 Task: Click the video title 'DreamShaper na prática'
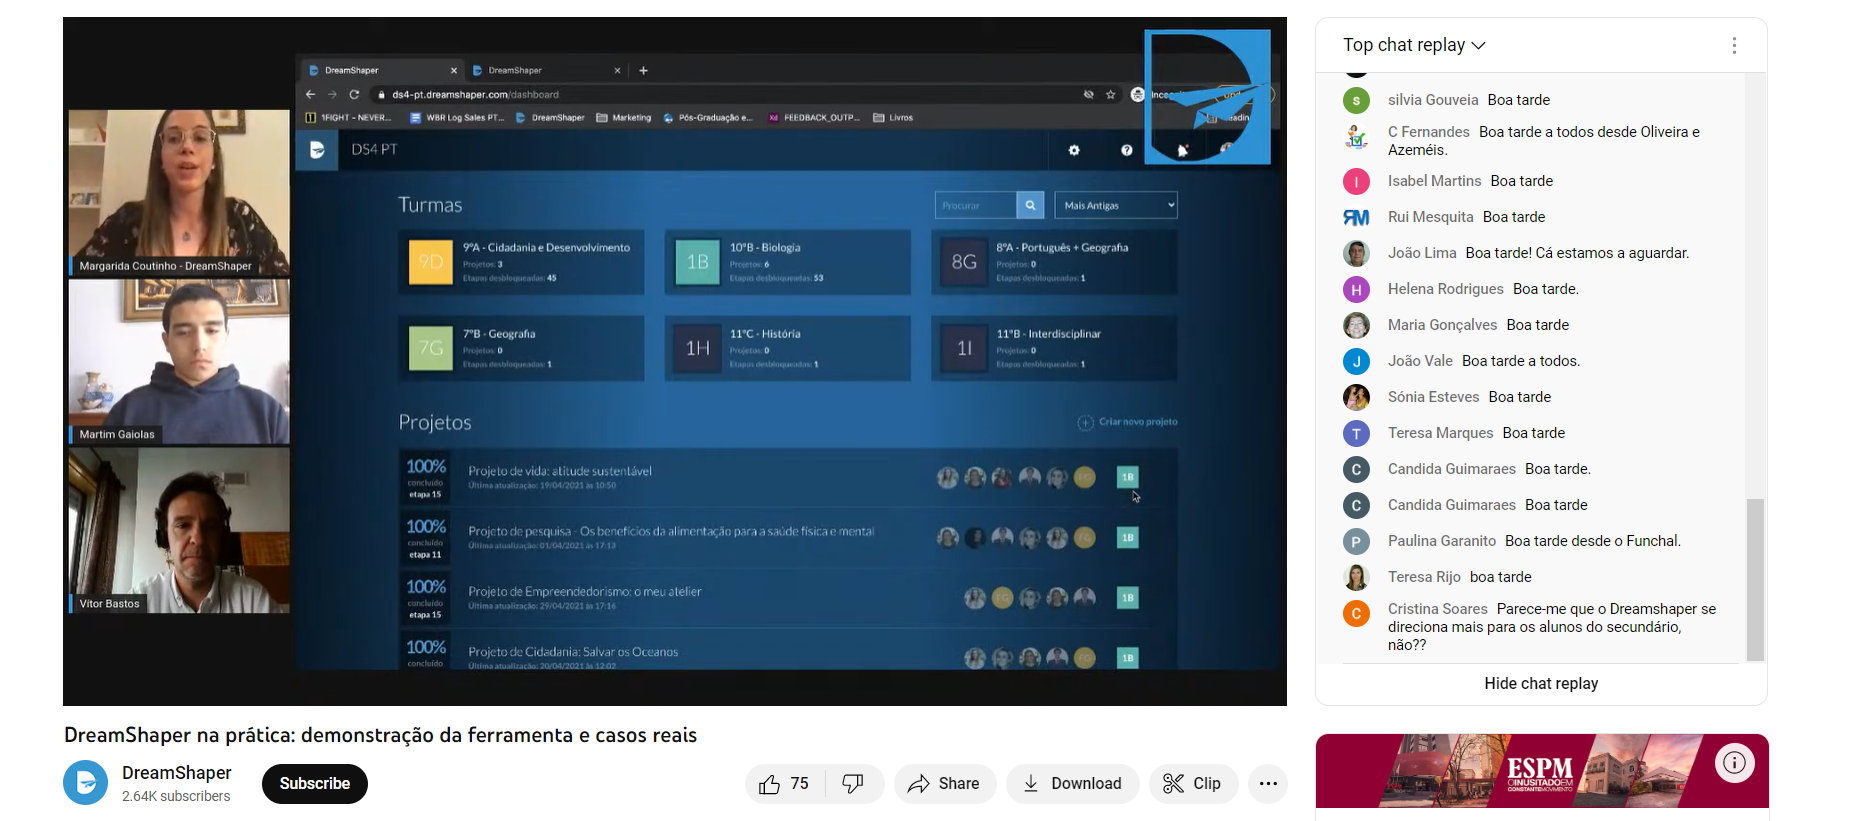(380, 735)
